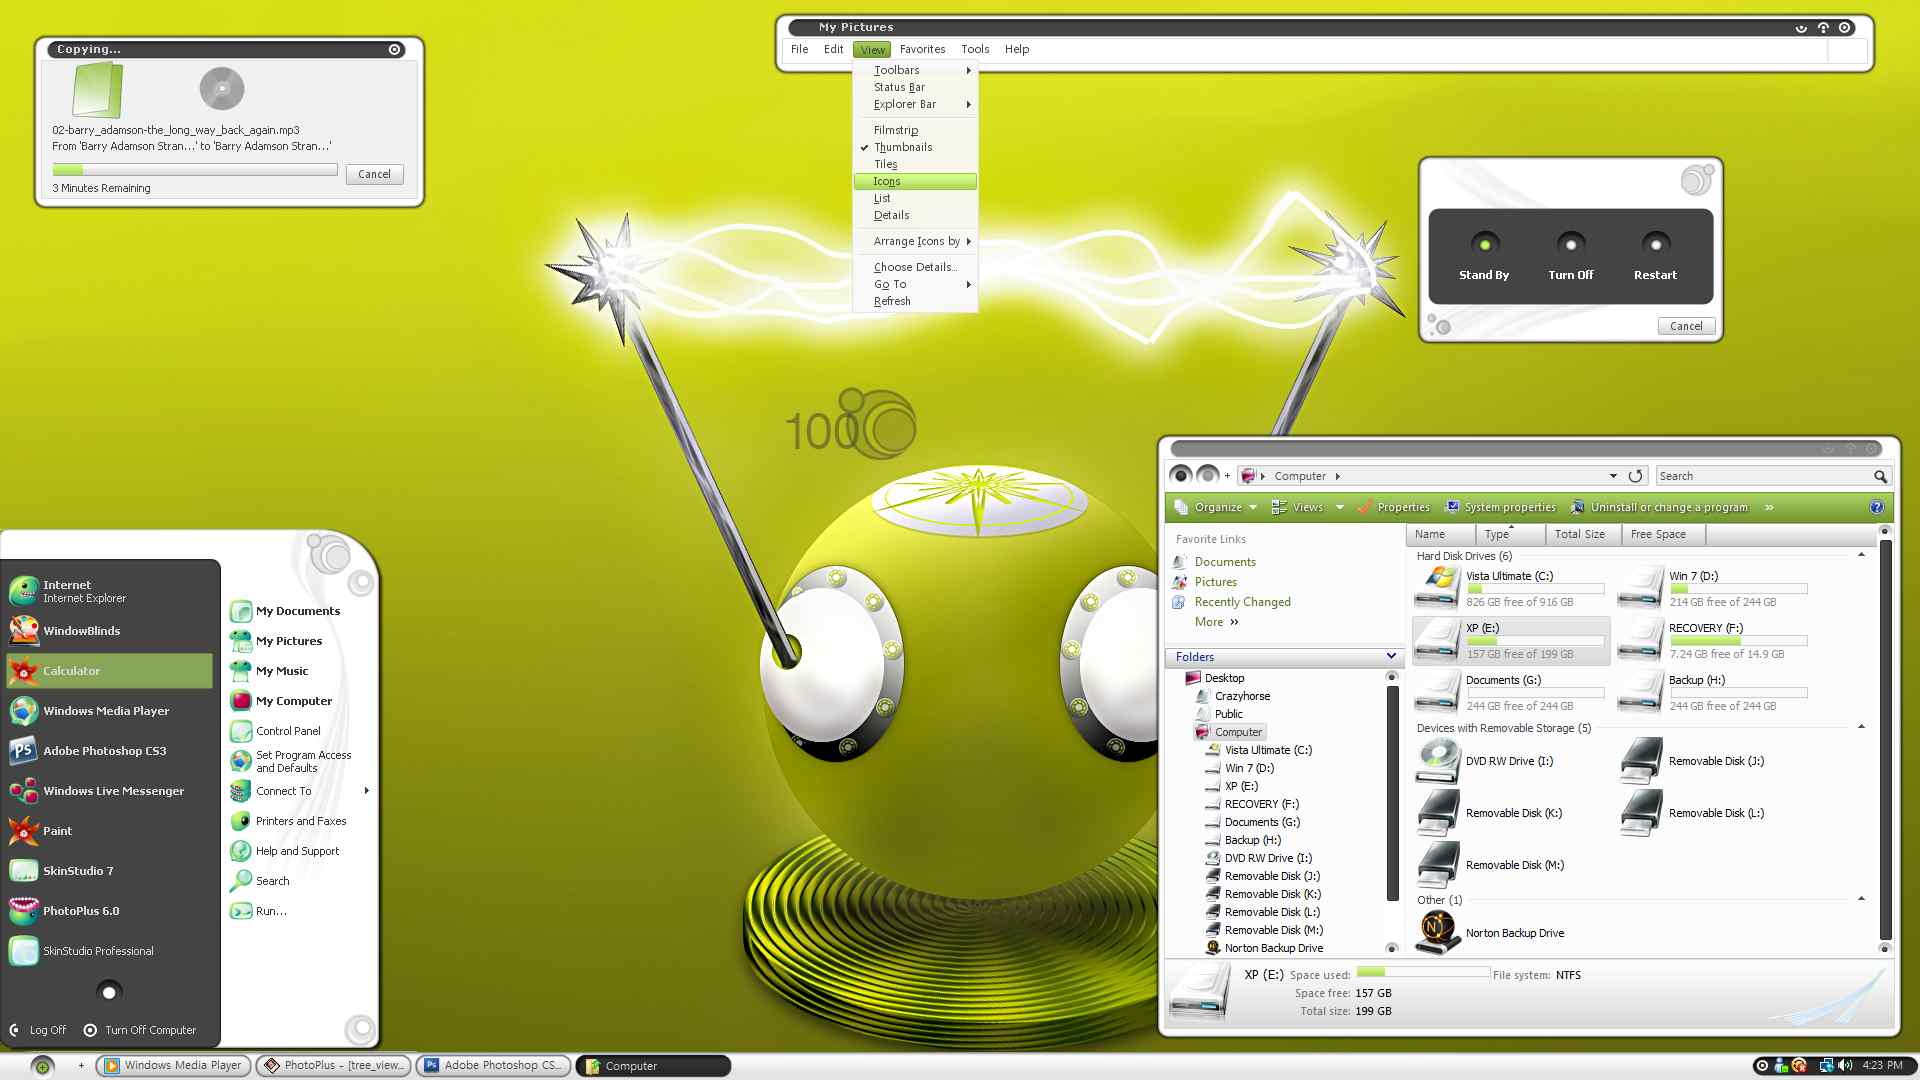Click Uninstall or change a program
Viewport: 1920px width, 1080px height.
(1659, 507)
